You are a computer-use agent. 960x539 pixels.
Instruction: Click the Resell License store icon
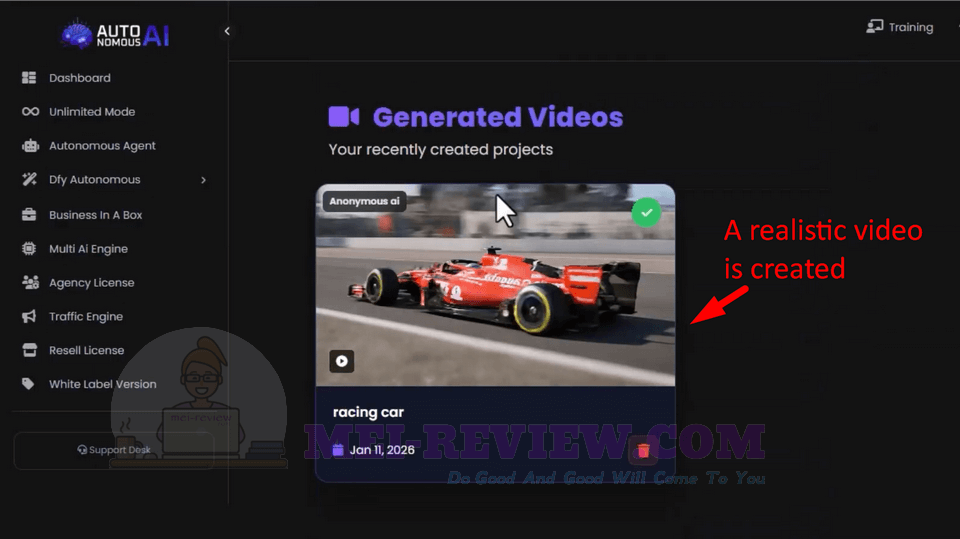(29, 350)
